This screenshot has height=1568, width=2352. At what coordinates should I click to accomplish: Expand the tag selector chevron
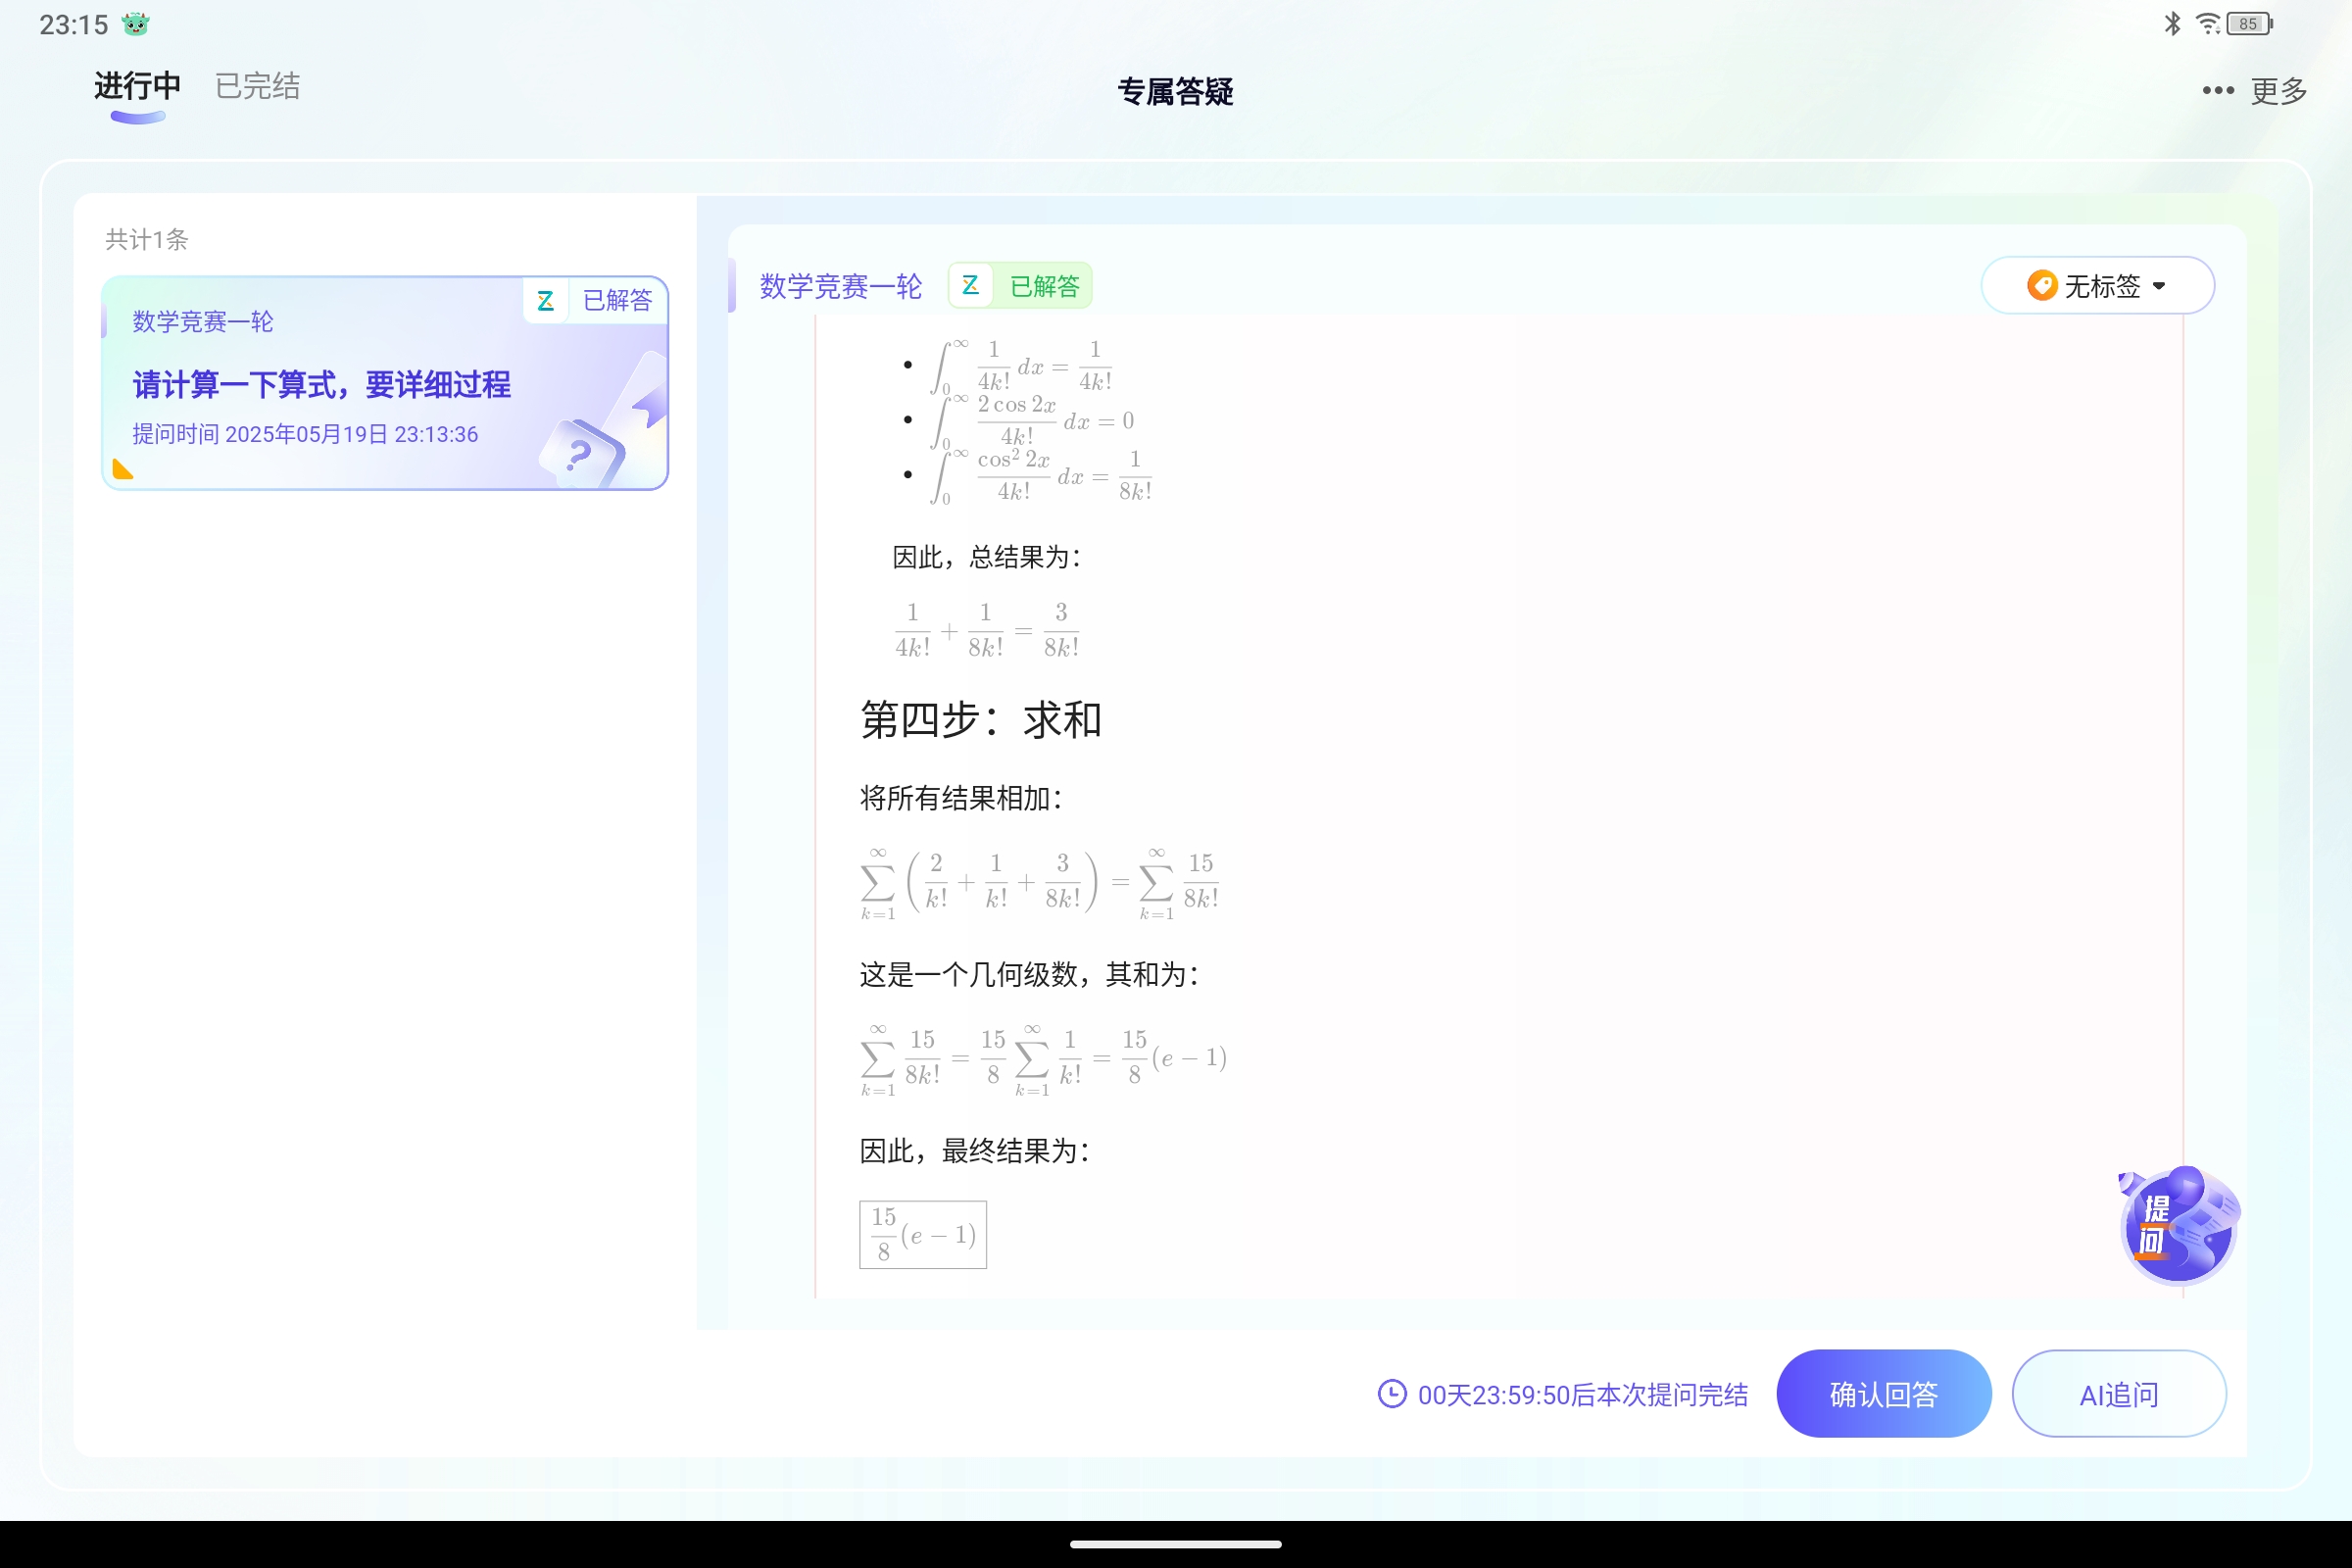(x=2161, y=286)
